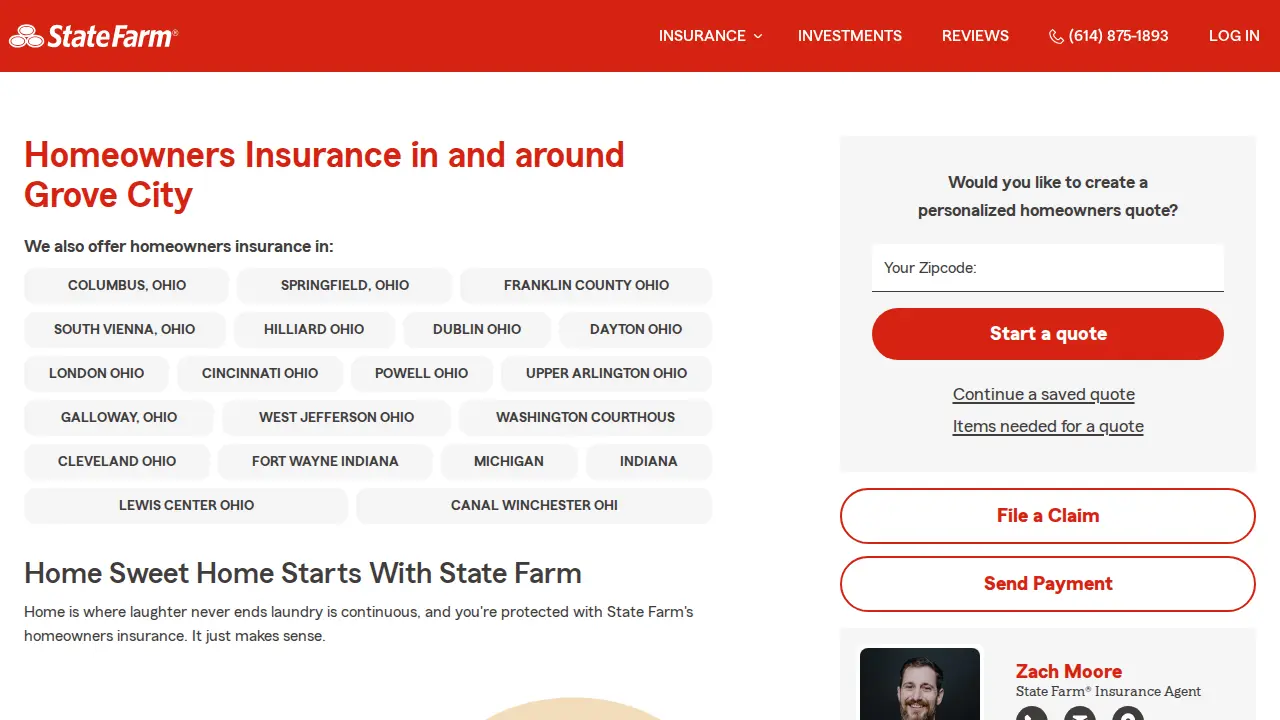Open Items needed for a quote link
The height and width of the screenshot is (720, 1280).
(1048, 426)
